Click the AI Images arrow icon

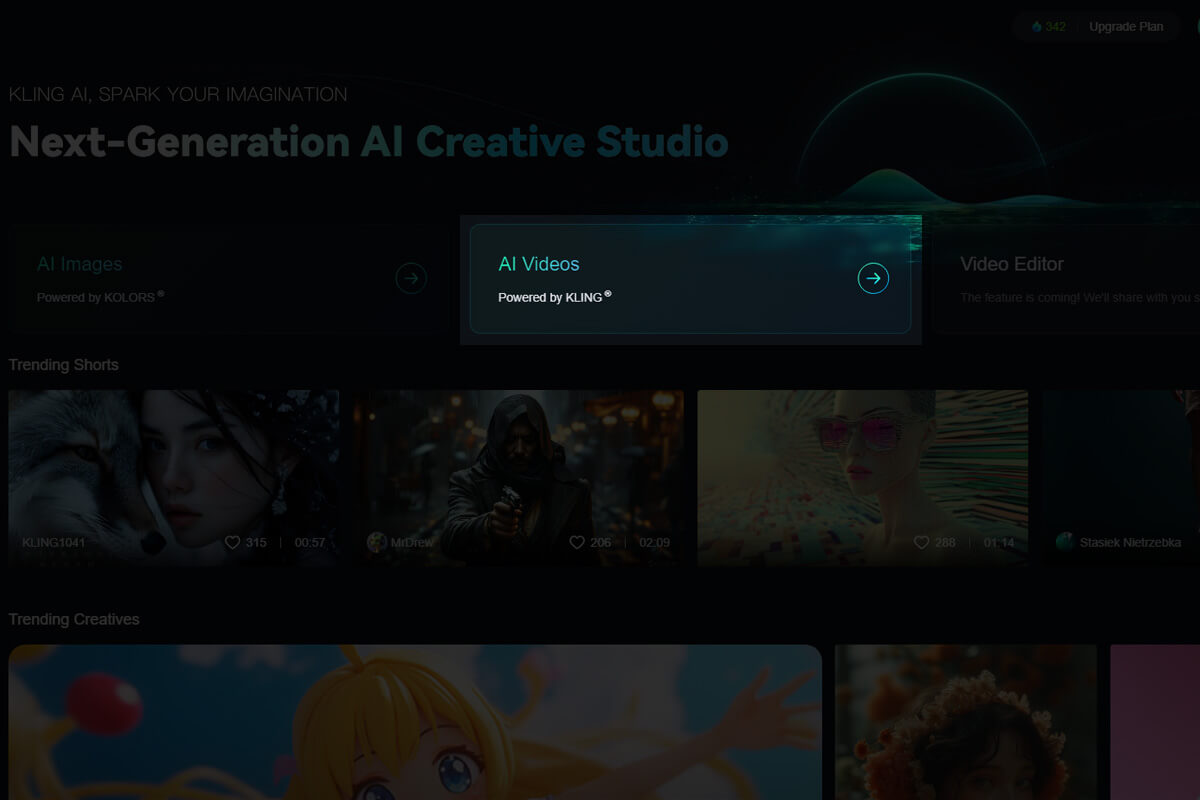click(x=411, y=278)
